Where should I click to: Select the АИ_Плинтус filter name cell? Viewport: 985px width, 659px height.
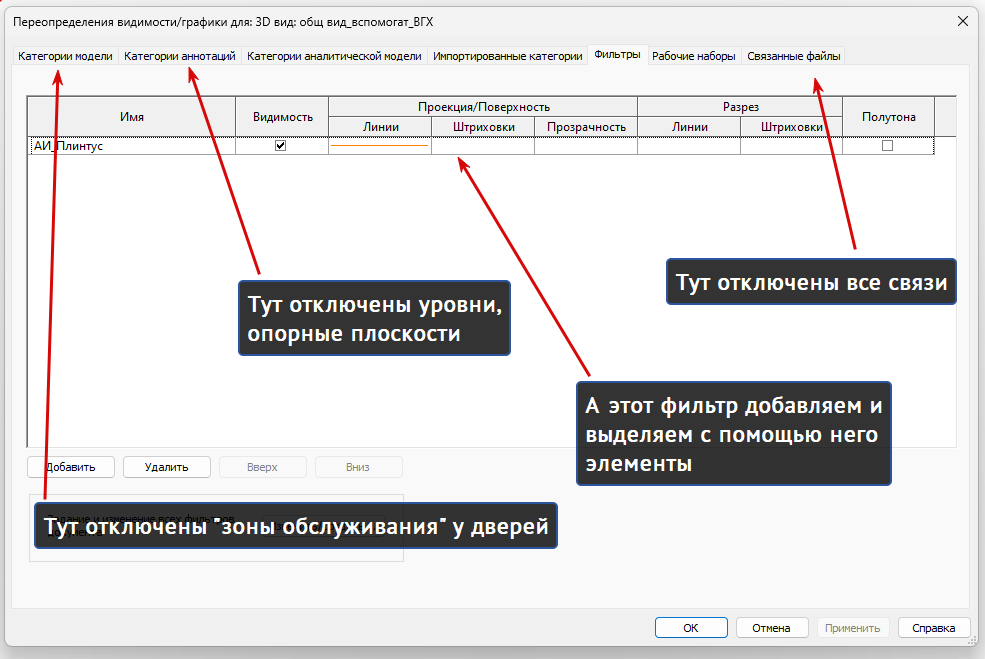click(x=133, y=146)
